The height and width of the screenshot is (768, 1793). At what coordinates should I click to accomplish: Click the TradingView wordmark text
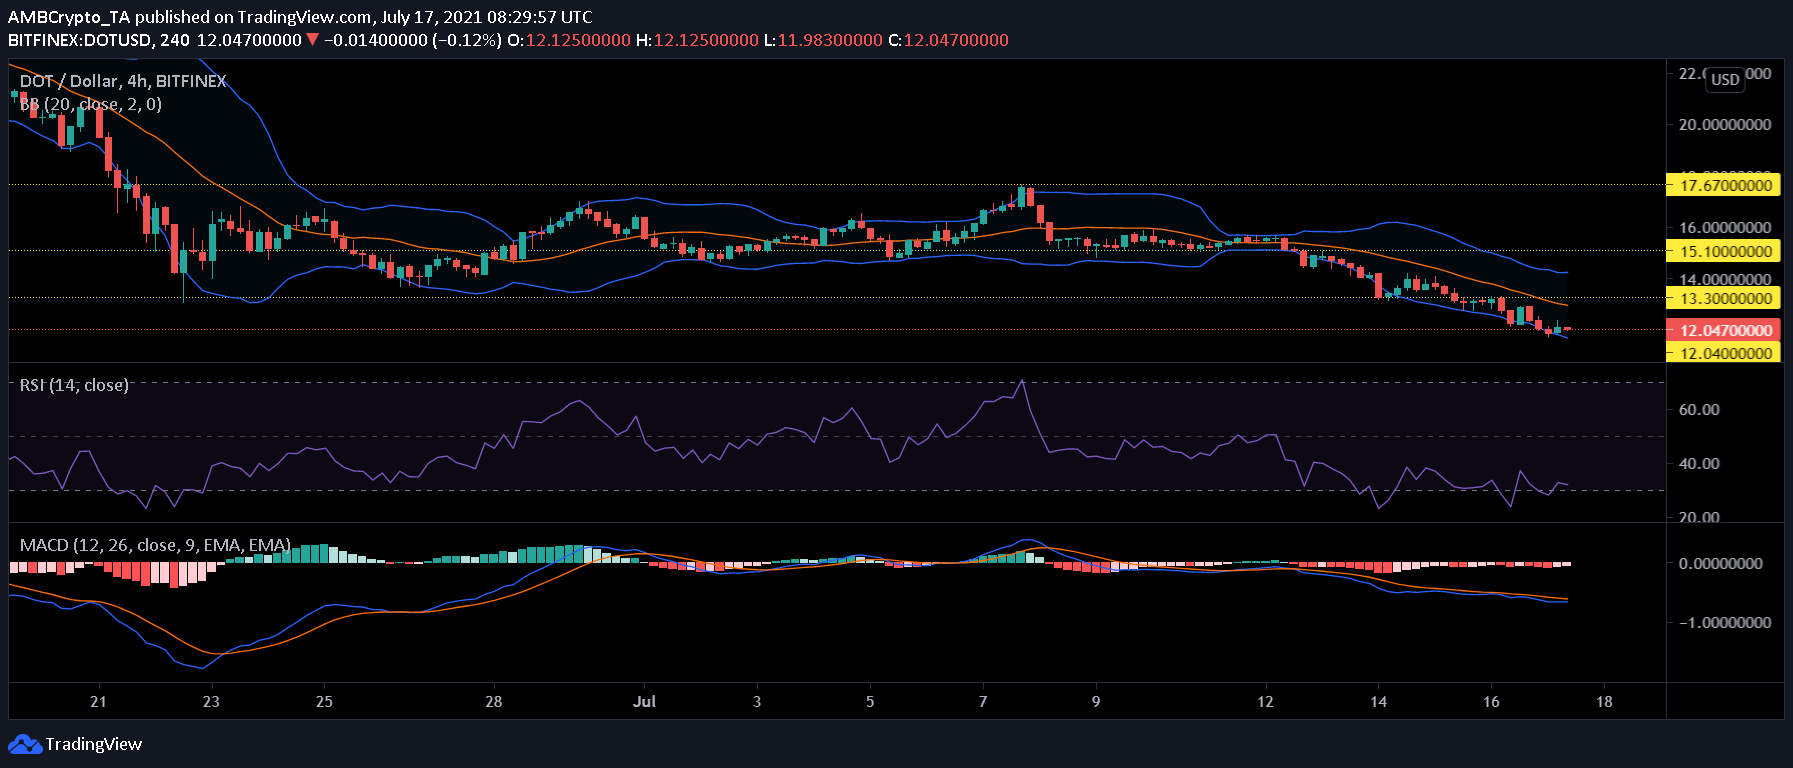(x=94, y=744)
